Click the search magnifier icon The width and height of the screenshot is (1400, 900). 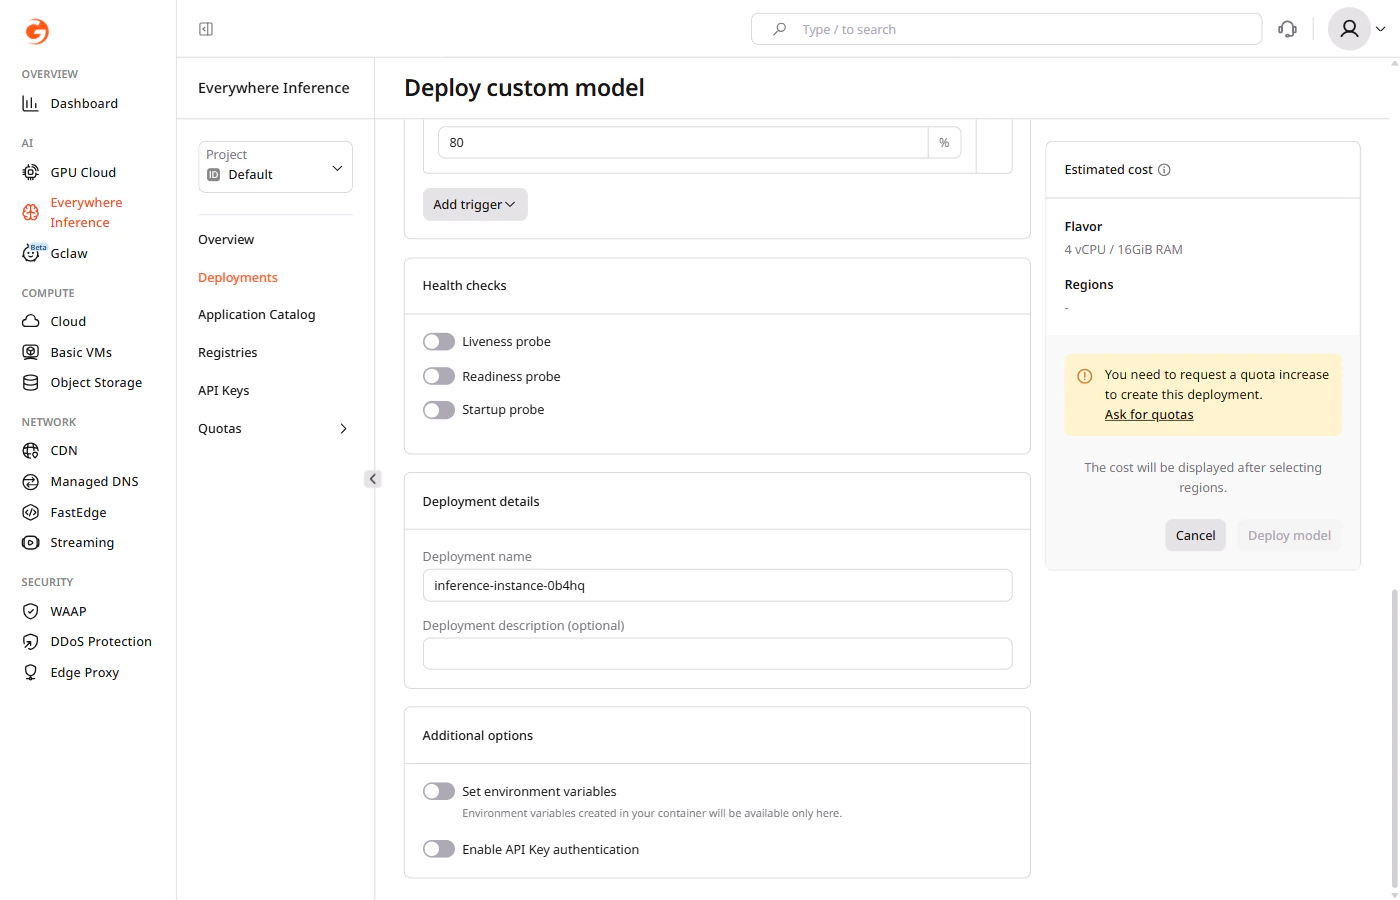tap(780, 29)
